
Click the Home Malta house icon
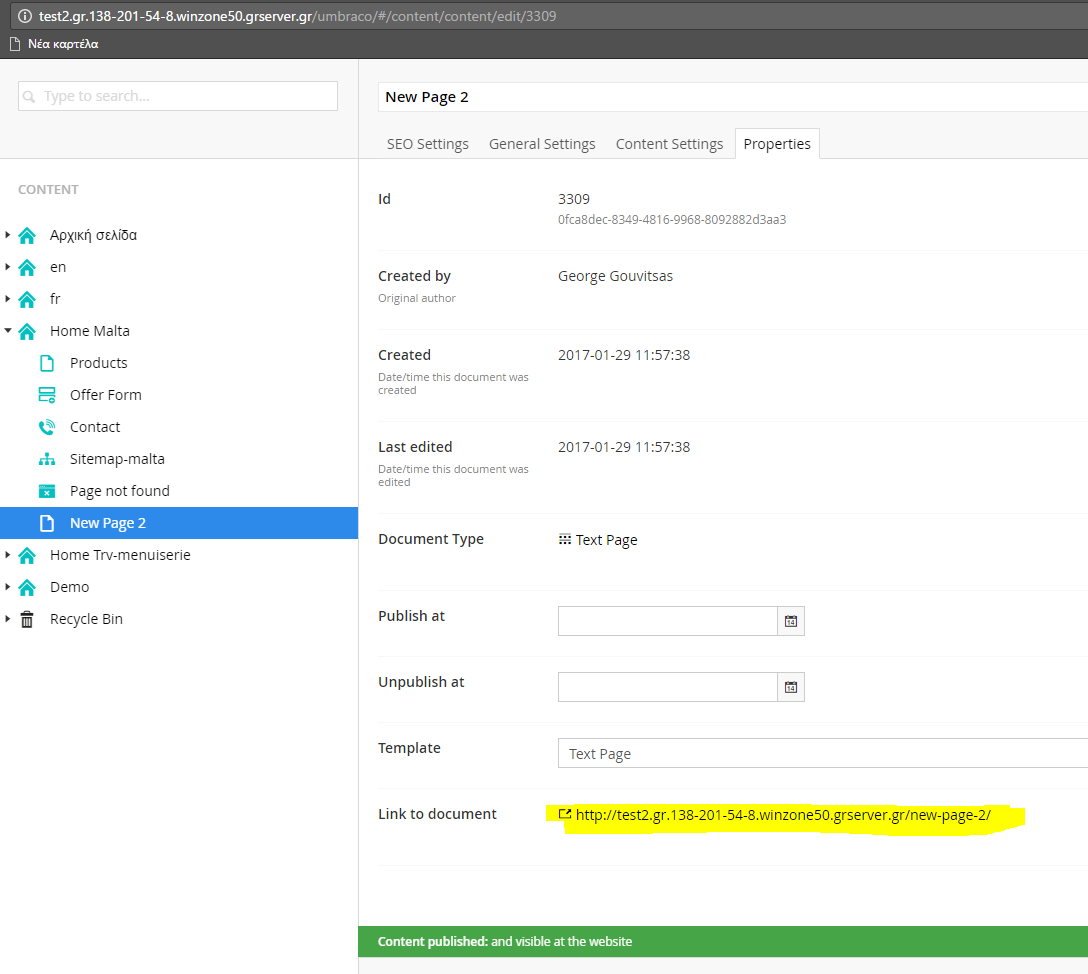(x=27, y=331)
